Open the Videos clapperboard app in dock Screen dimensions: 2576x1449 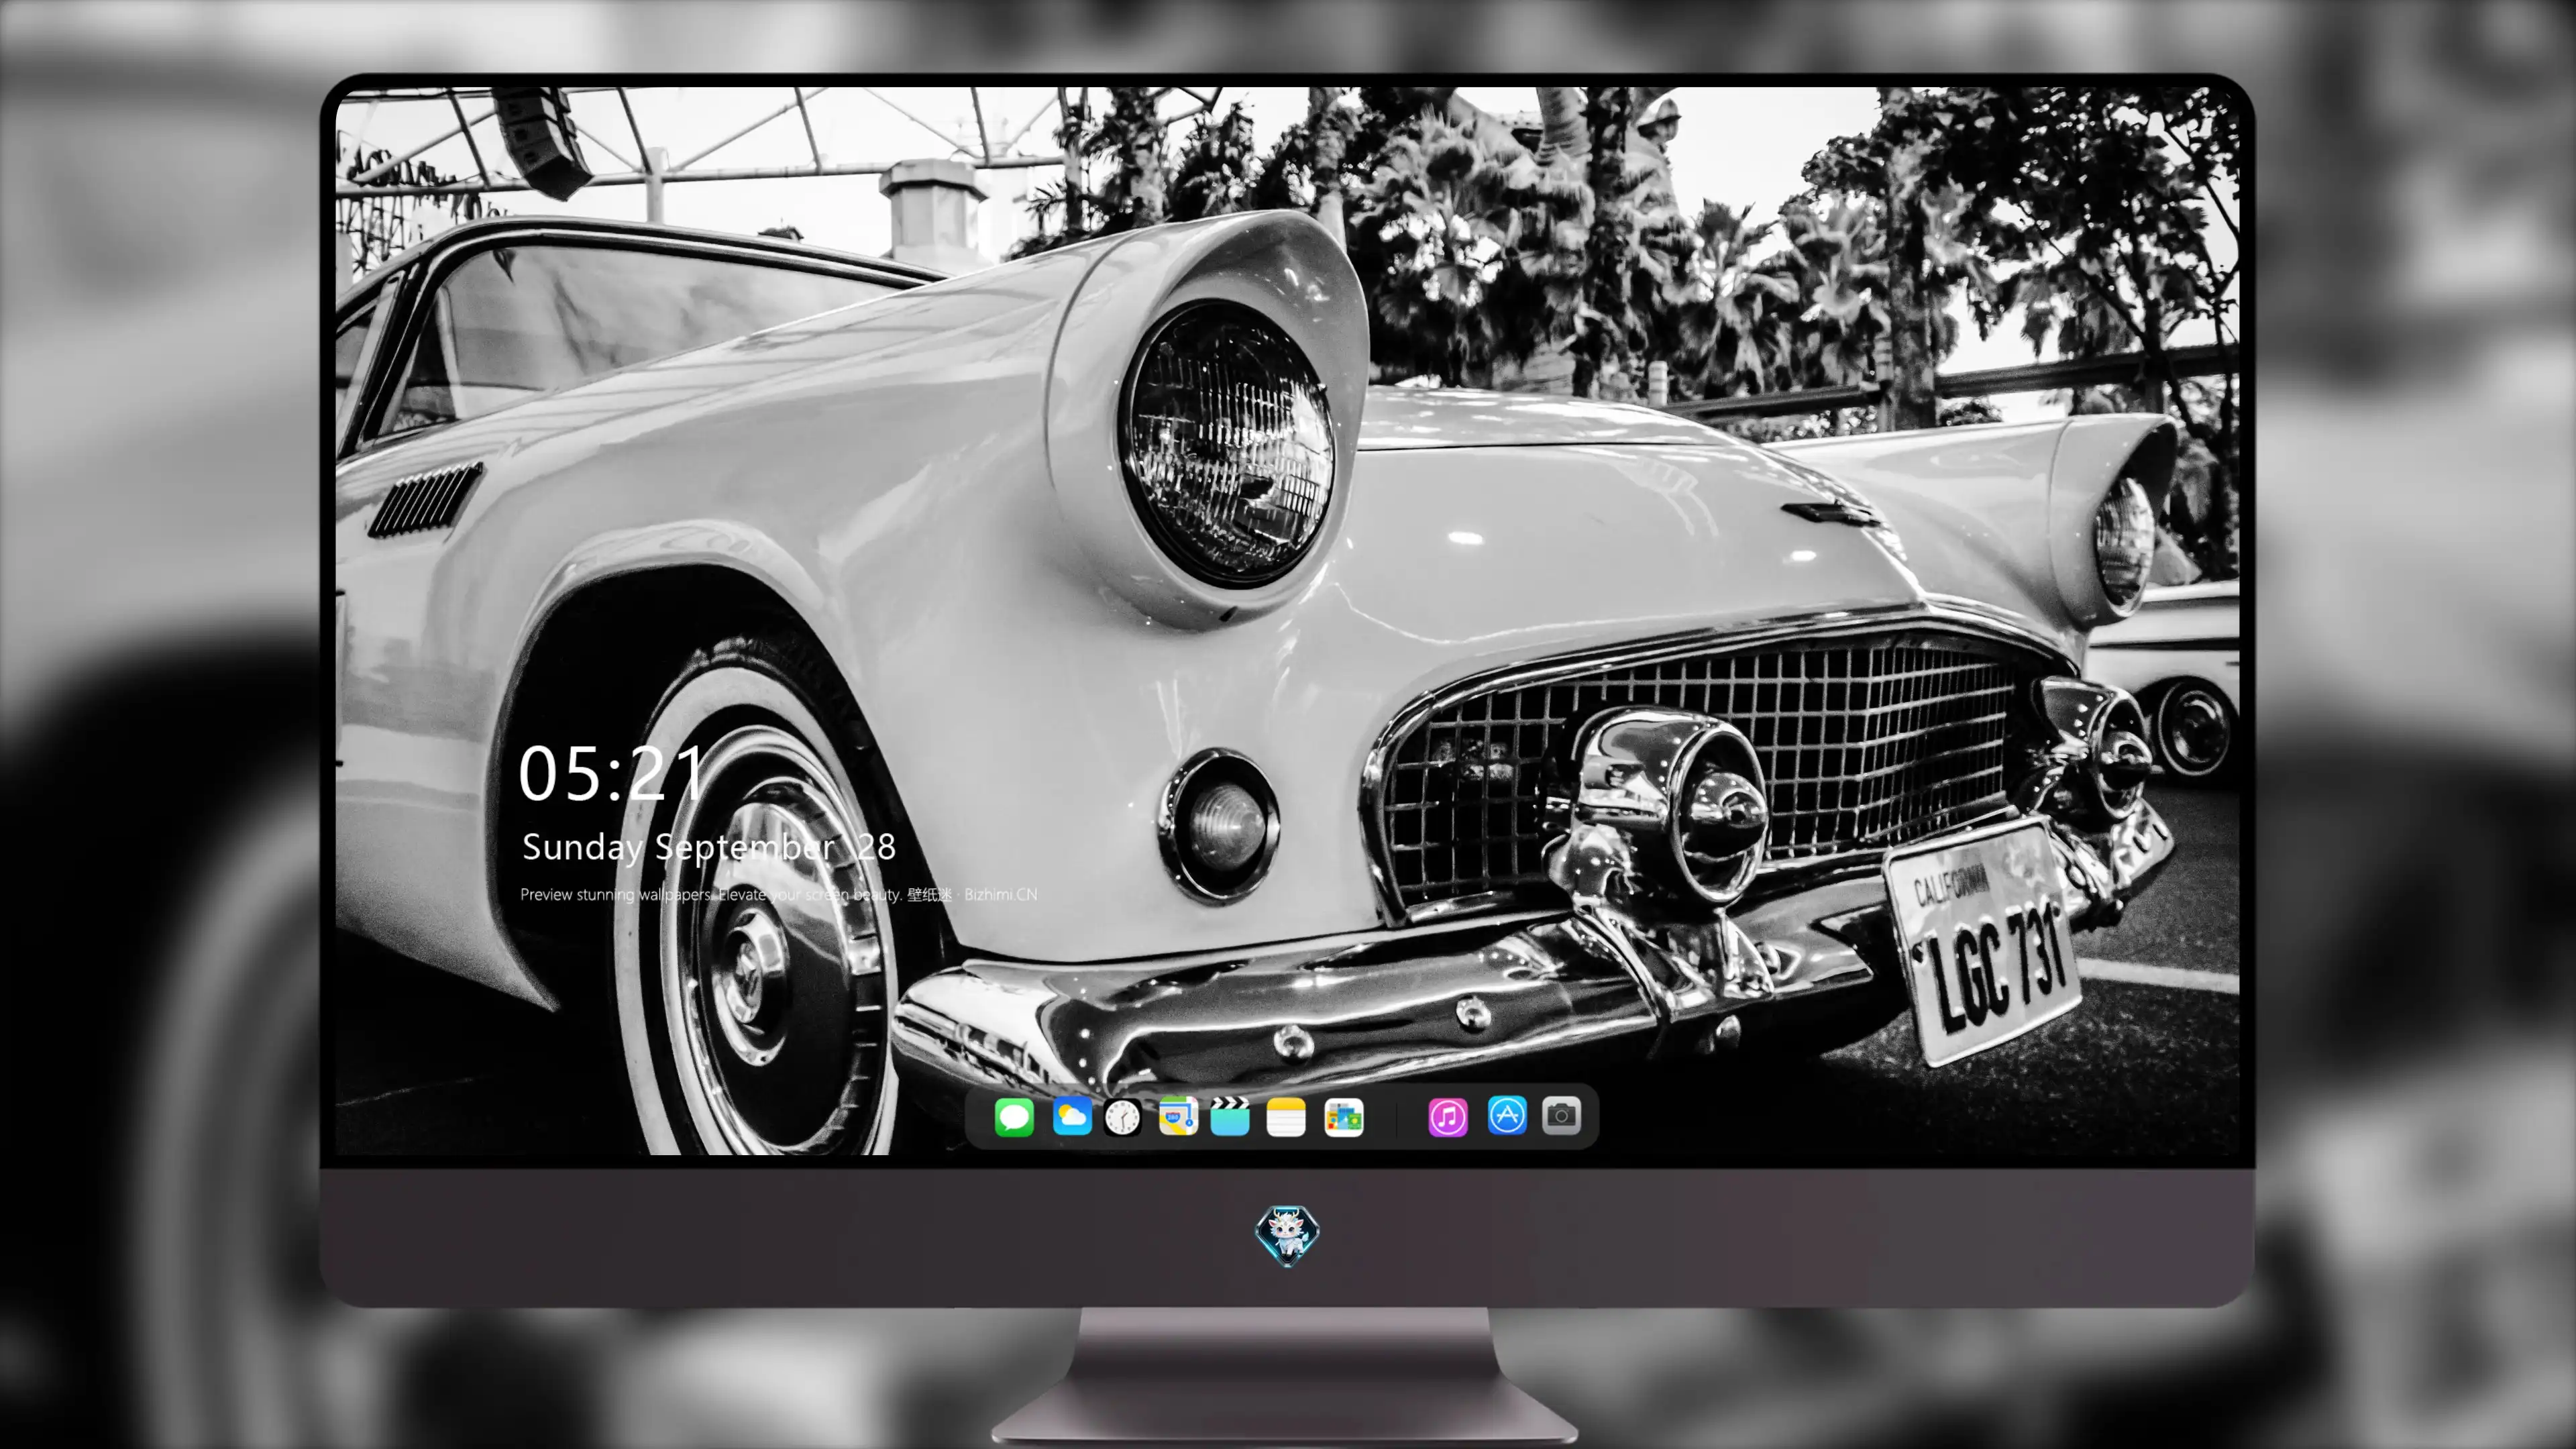(x=1230, y=1117)
